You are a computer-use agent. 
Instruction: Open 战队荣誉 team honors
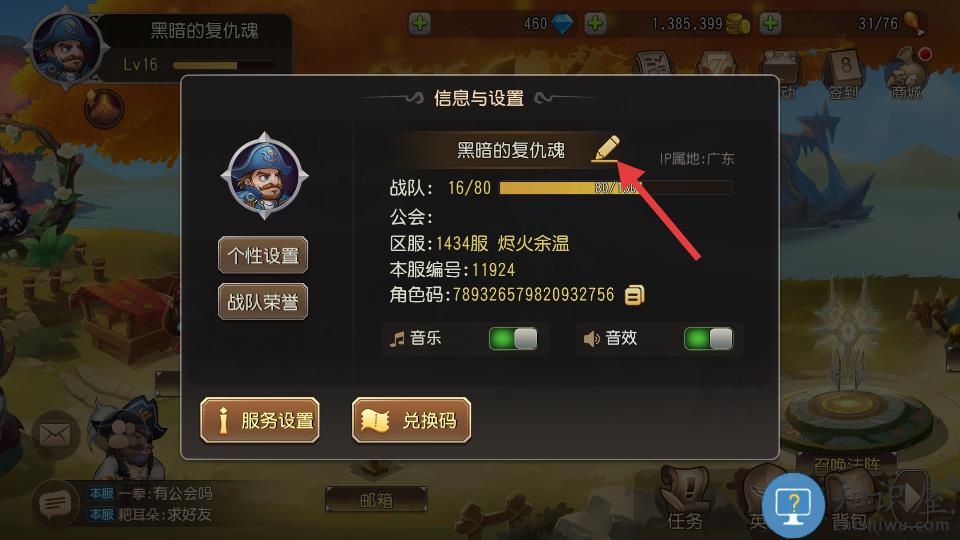tap(263, 301)
